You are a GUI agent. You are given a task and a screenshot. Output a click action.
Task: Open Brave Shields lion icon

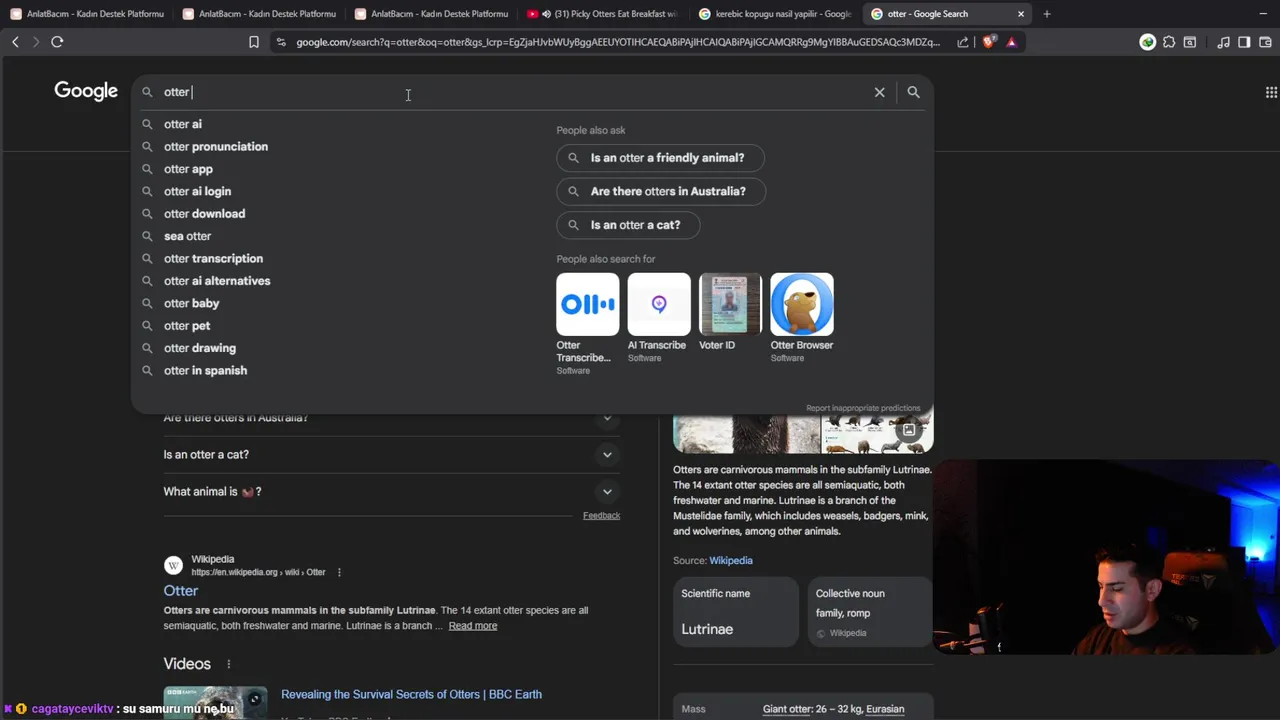coord(989,42)
